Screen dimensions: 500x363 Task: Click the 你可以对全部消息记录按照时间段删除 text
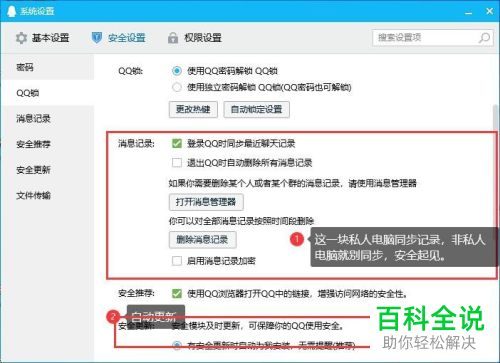coord(241,221)
